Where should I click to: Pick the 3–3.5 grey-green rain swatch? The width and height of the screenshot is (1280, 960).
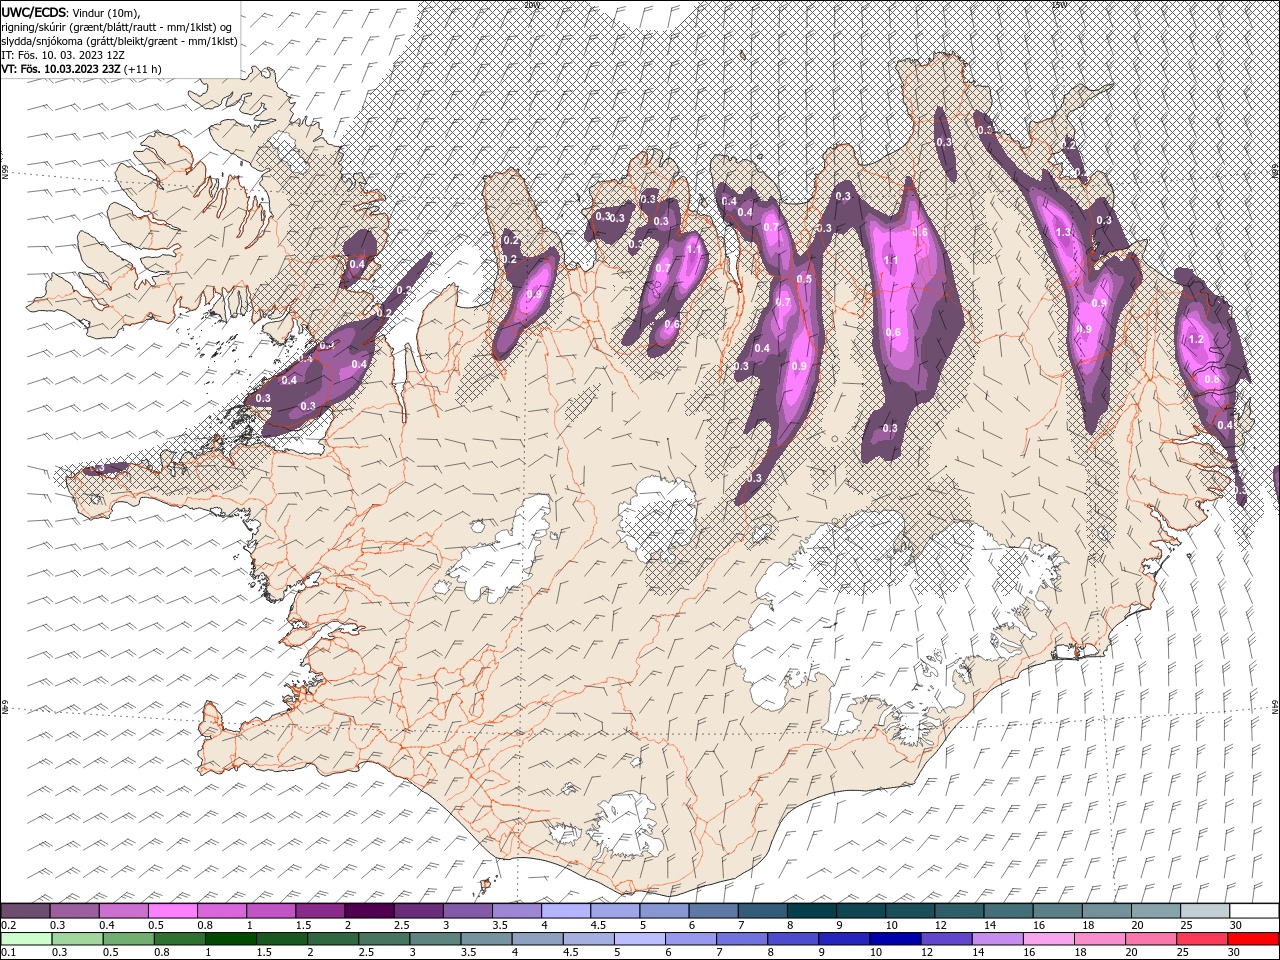(x=434, y=939)
